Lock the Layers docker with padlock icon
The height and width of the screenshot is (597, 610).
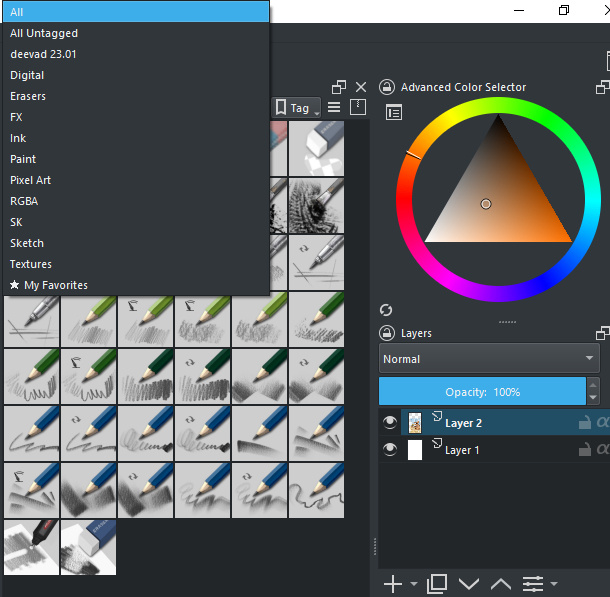[x=387, y=333]
